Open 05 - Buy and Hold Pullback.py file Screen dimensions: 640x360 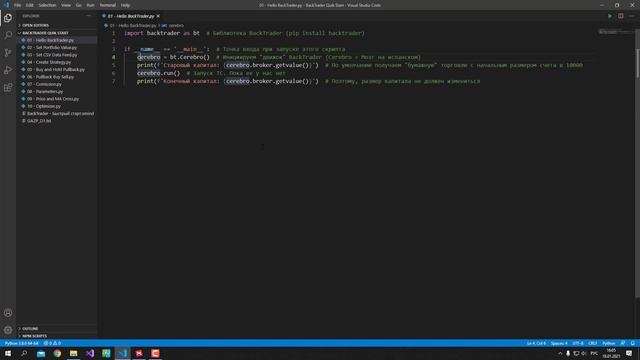point(56,69)
